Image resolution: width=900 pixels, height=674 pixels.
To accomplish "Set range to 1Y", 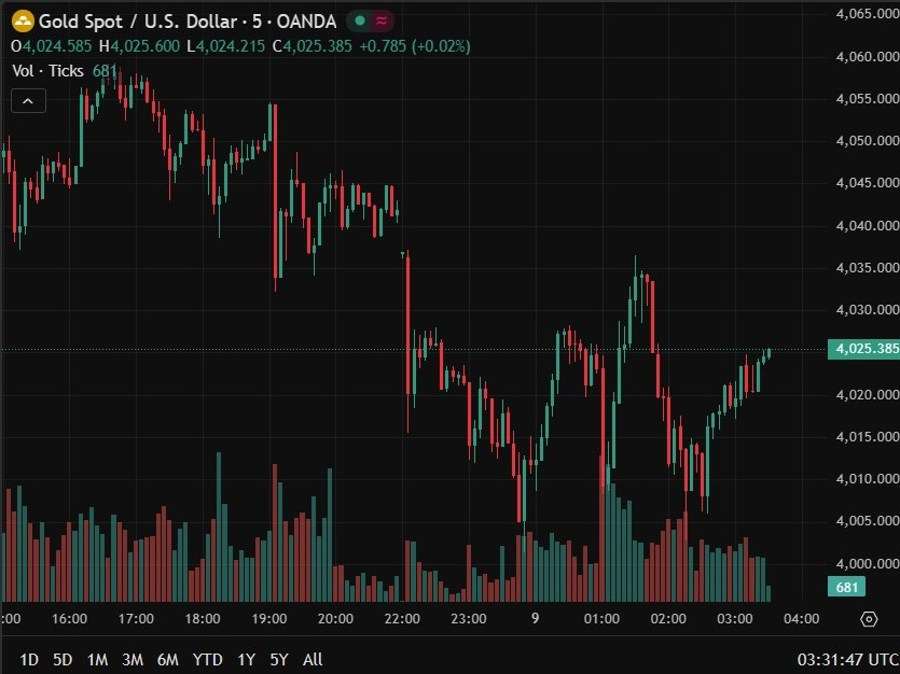I will tap(246, 659).
